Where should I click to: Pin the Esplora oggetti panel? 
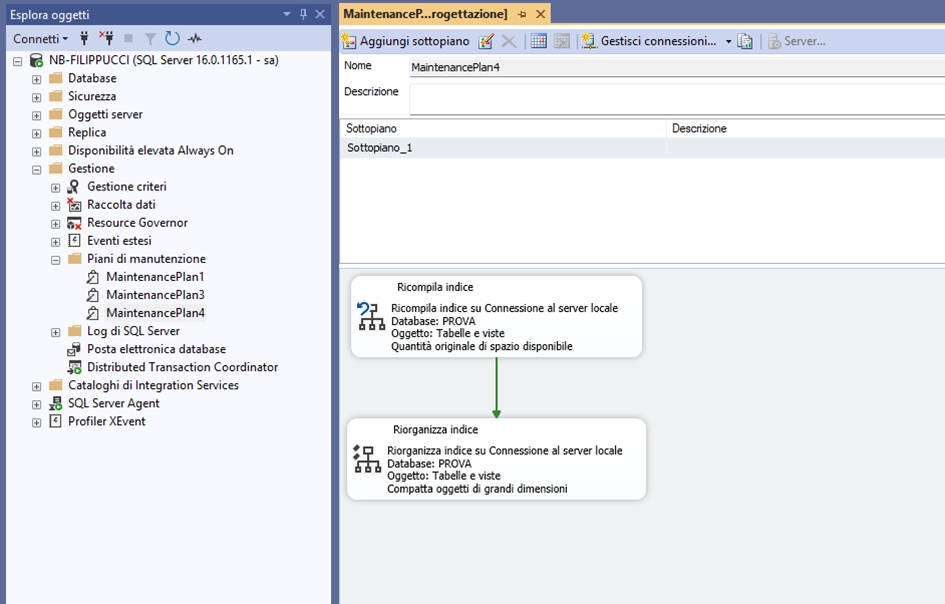pos(303,14)
